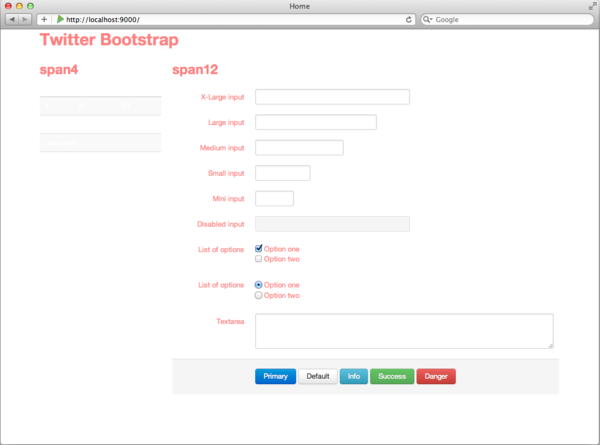
Task: Click the Disabled input field
Action: [332, 224]
